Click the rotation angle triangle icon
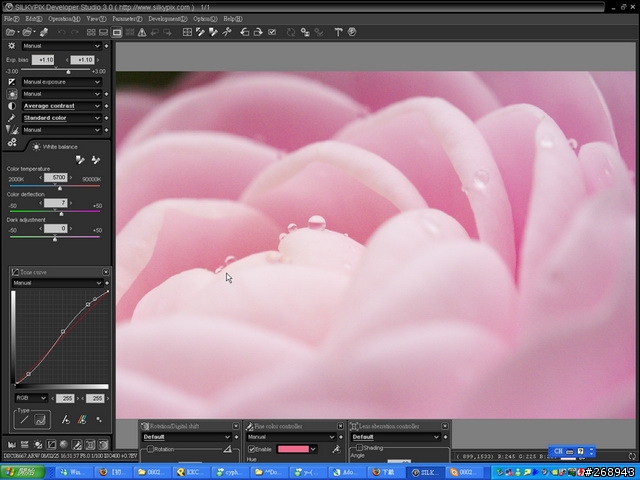This screenshot has height=480, width=640. [228, 449]
